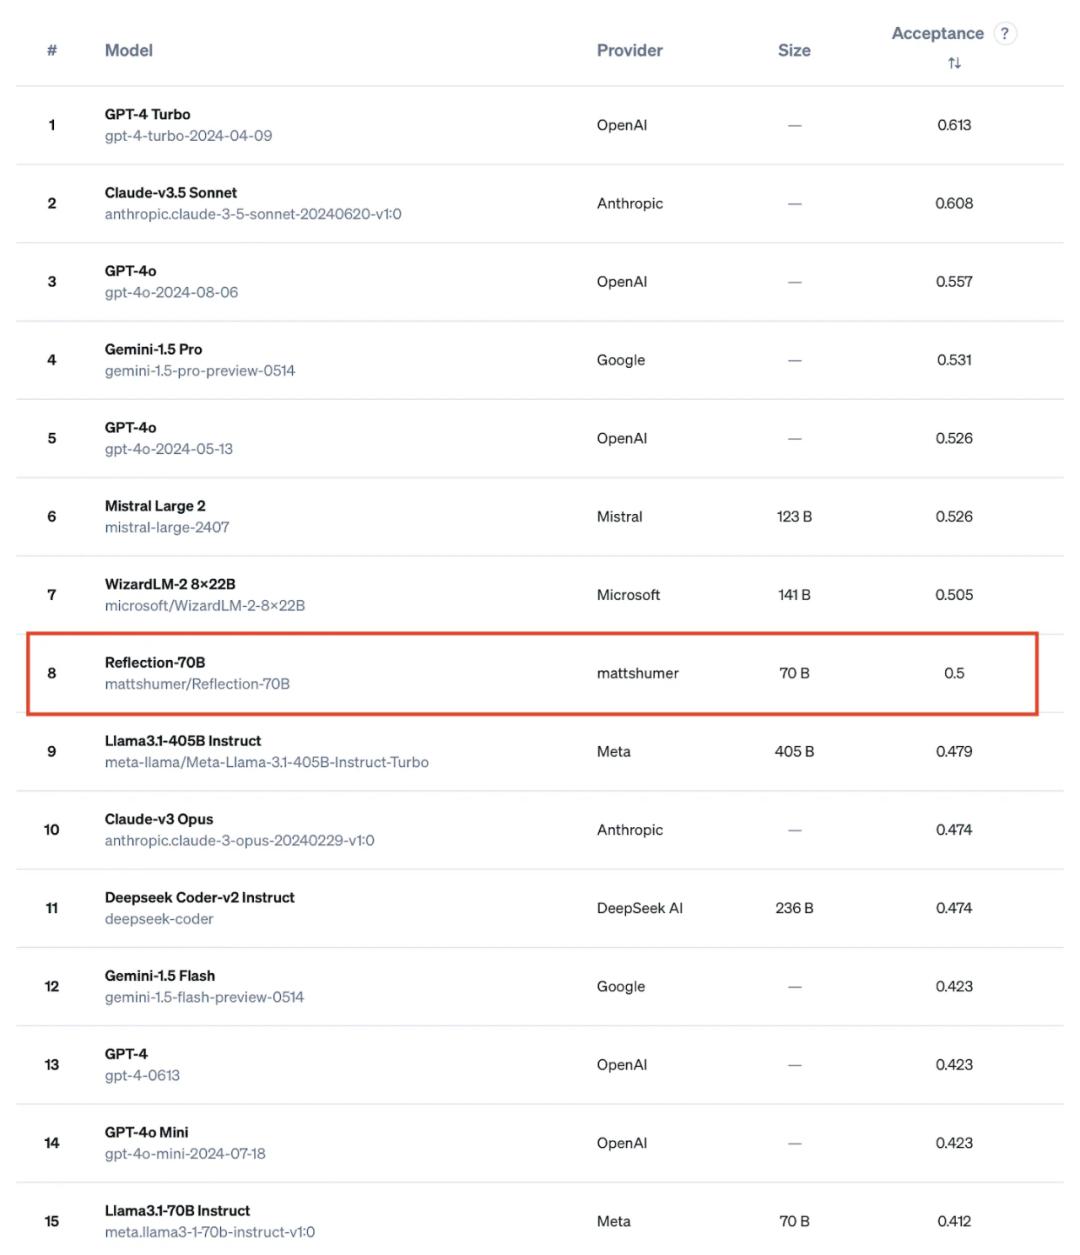Click the Claude-v3 Opus model name
Image resolution: width=1080 pixels, height=1255 pixels.
point(159,819)
